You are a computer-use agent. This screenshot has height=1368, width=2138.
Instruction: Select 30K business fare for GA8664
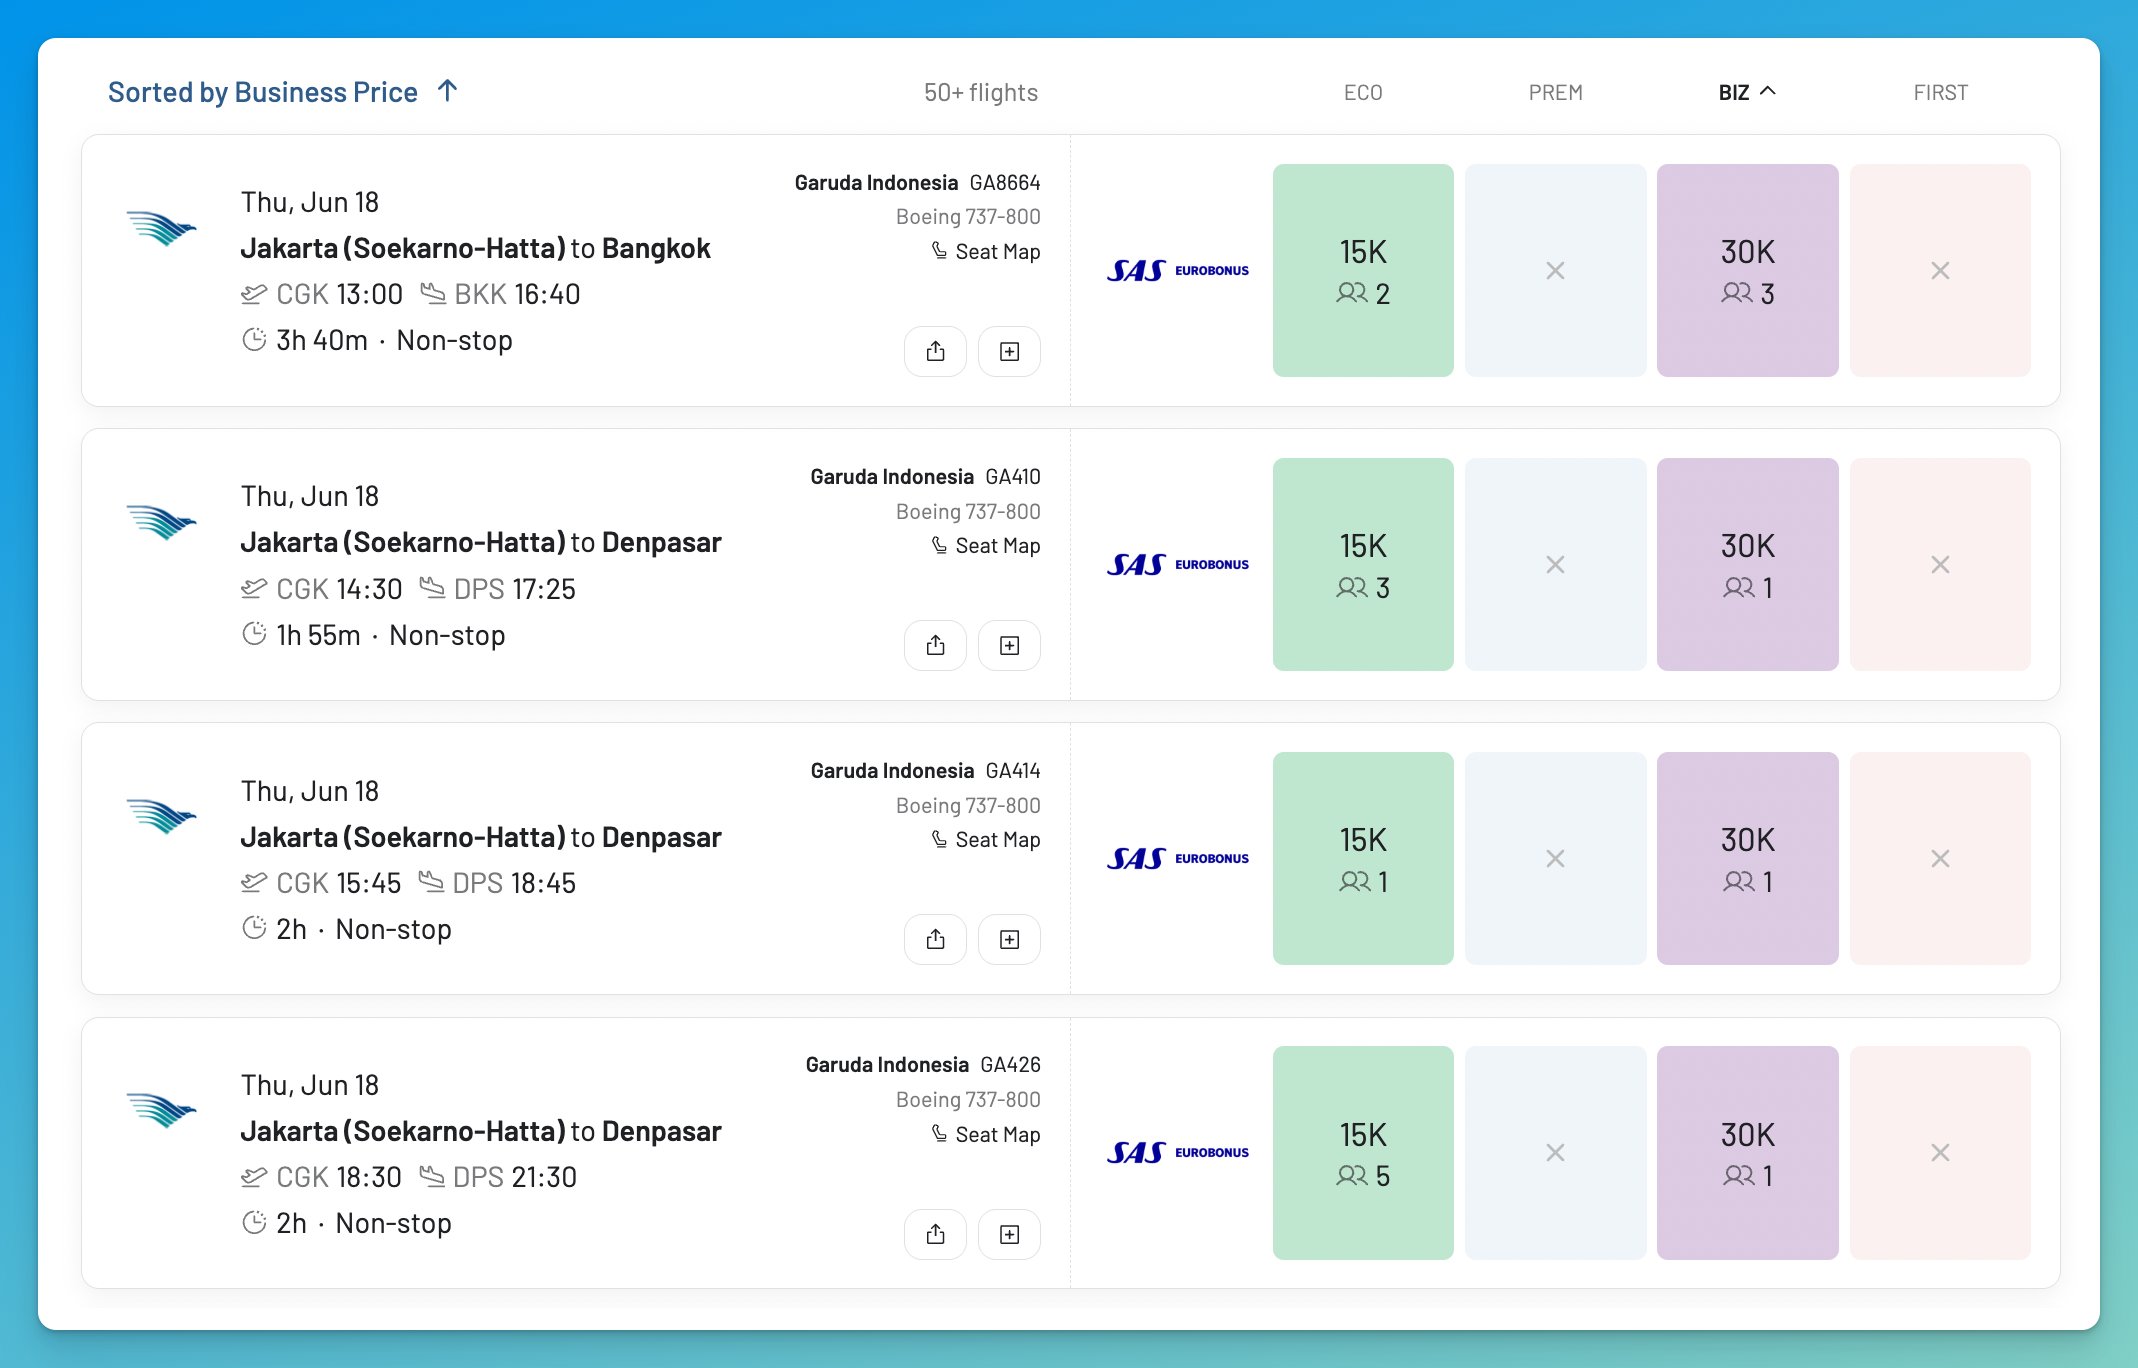1747,270
